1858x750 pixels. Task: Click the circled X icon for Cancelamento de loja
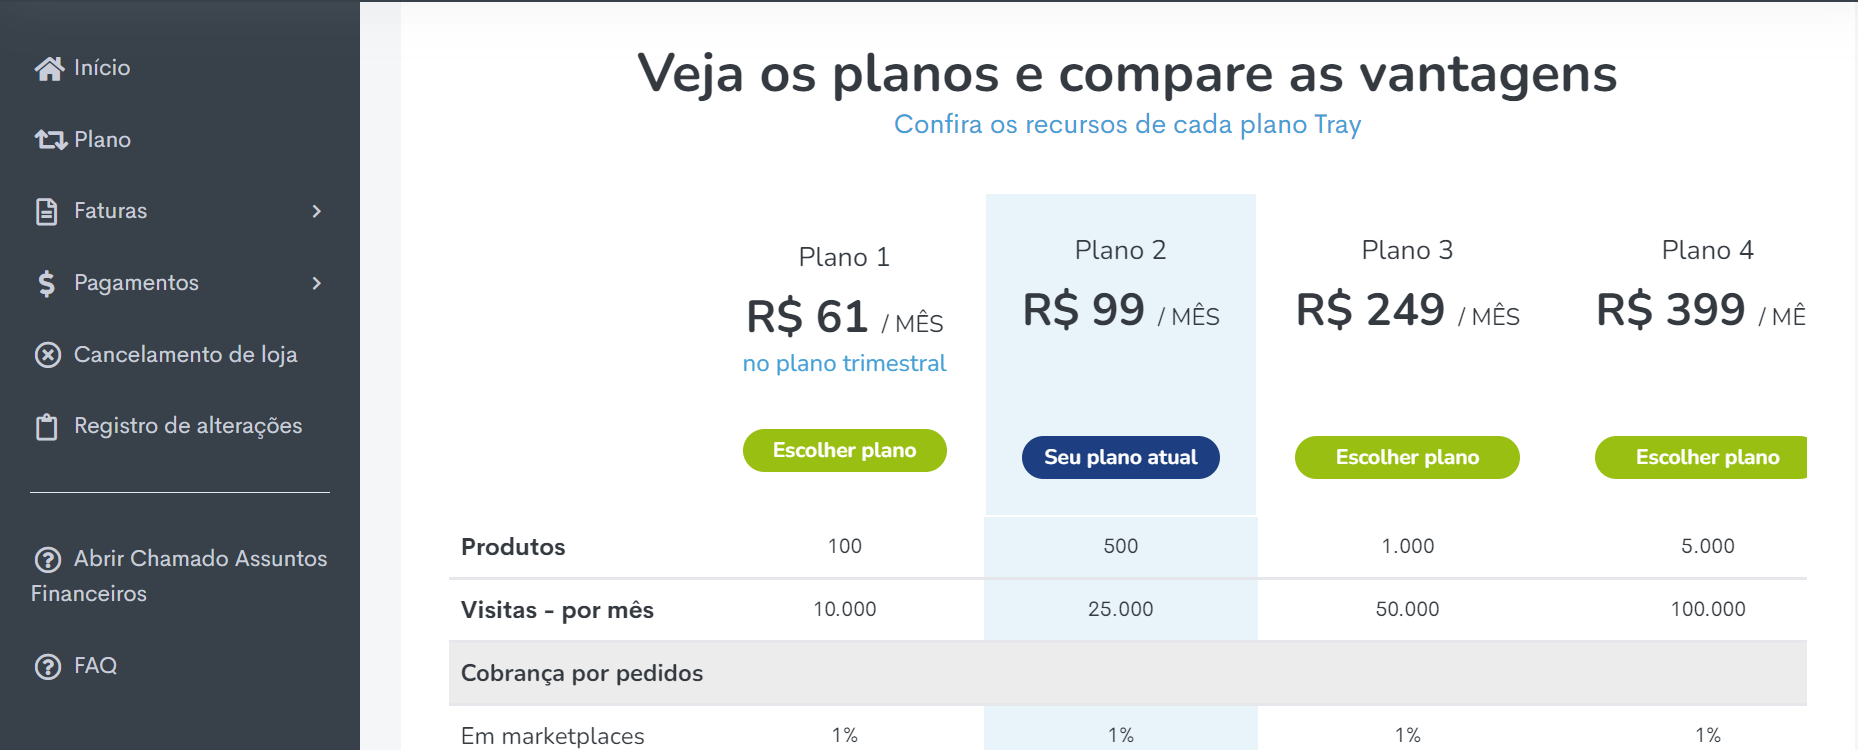(x=48, y=355)
